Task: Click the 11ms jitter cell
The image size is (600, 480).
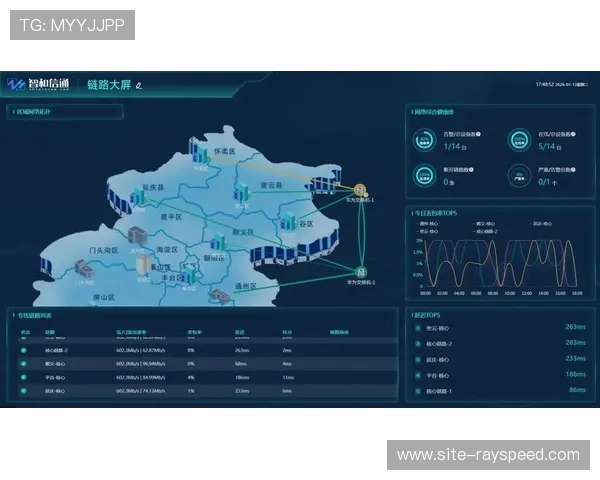Action: [x=288, y=377]
